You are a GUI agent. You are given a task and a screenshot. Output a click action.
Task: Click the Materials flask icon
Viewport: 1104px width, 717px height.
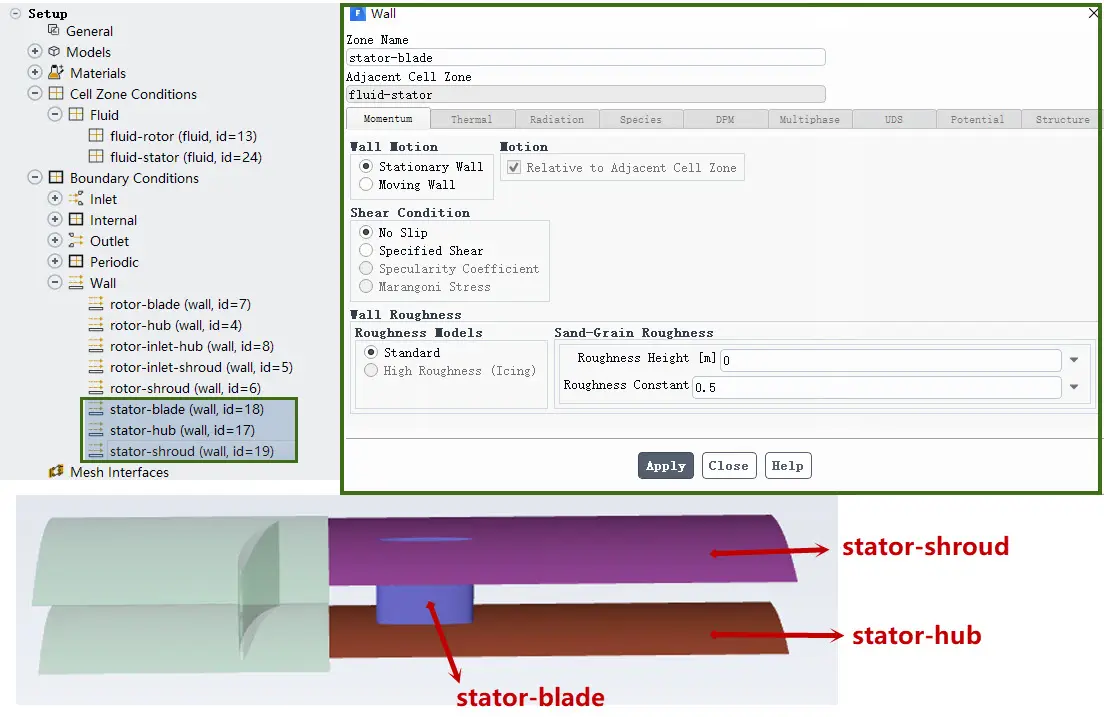click(56, 73)
